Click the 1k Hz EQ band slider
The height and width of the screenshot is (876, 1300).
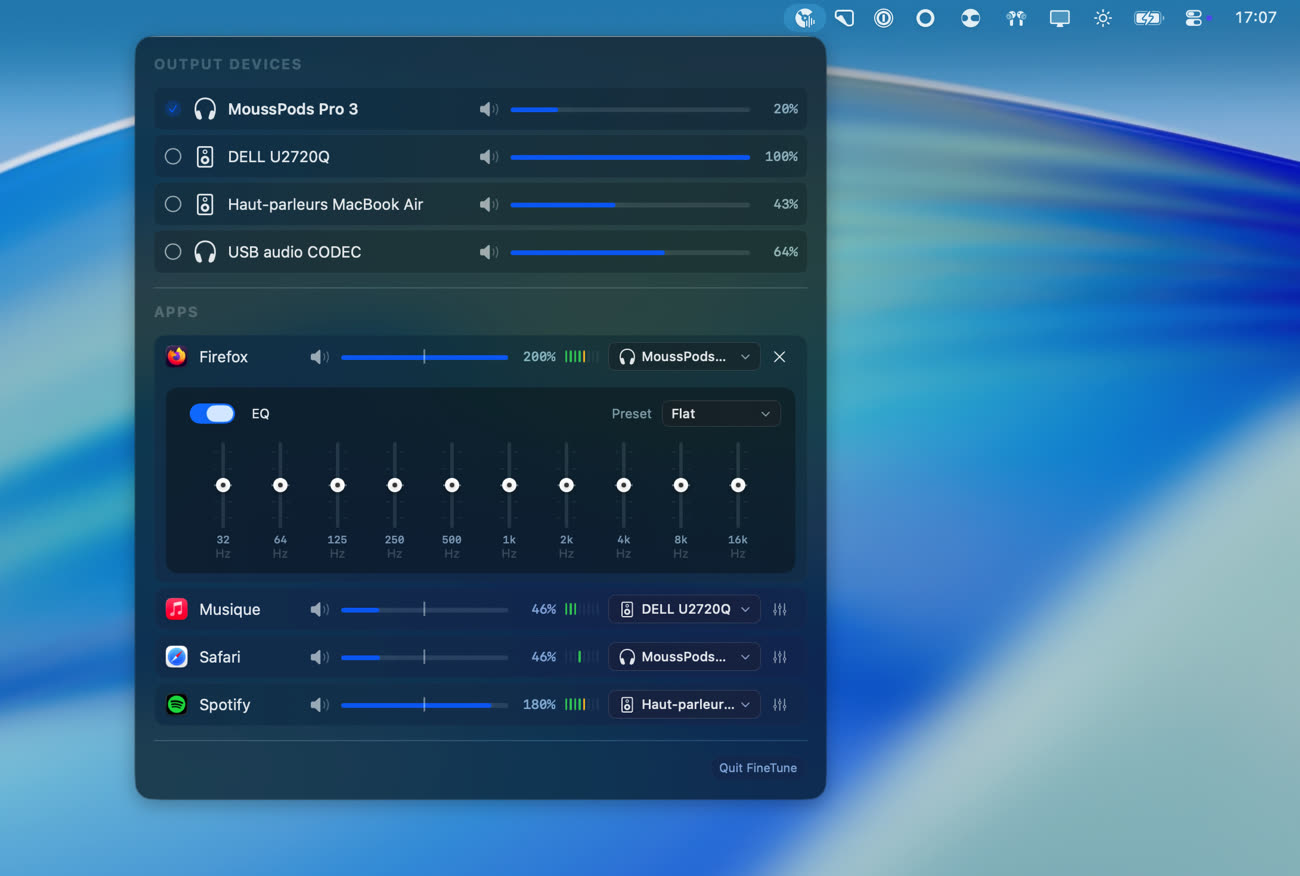tap(509, 485)
